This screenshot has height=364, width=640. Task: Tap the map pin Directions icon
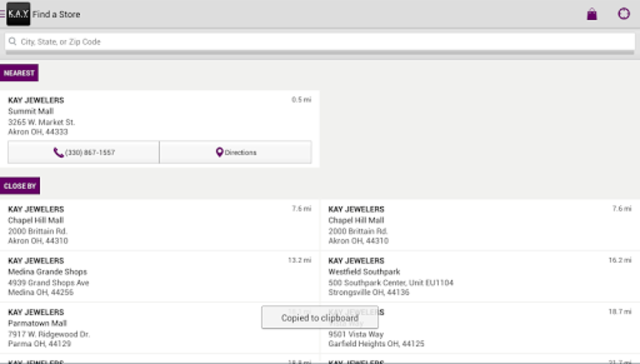point(220,152)
